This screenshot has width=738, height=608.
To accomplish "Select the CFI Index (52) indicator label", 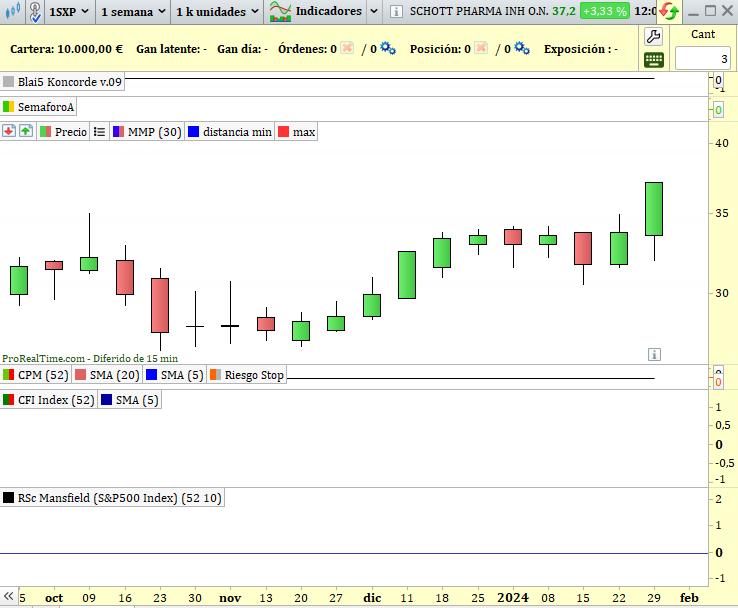I will [x=49, y=400].
